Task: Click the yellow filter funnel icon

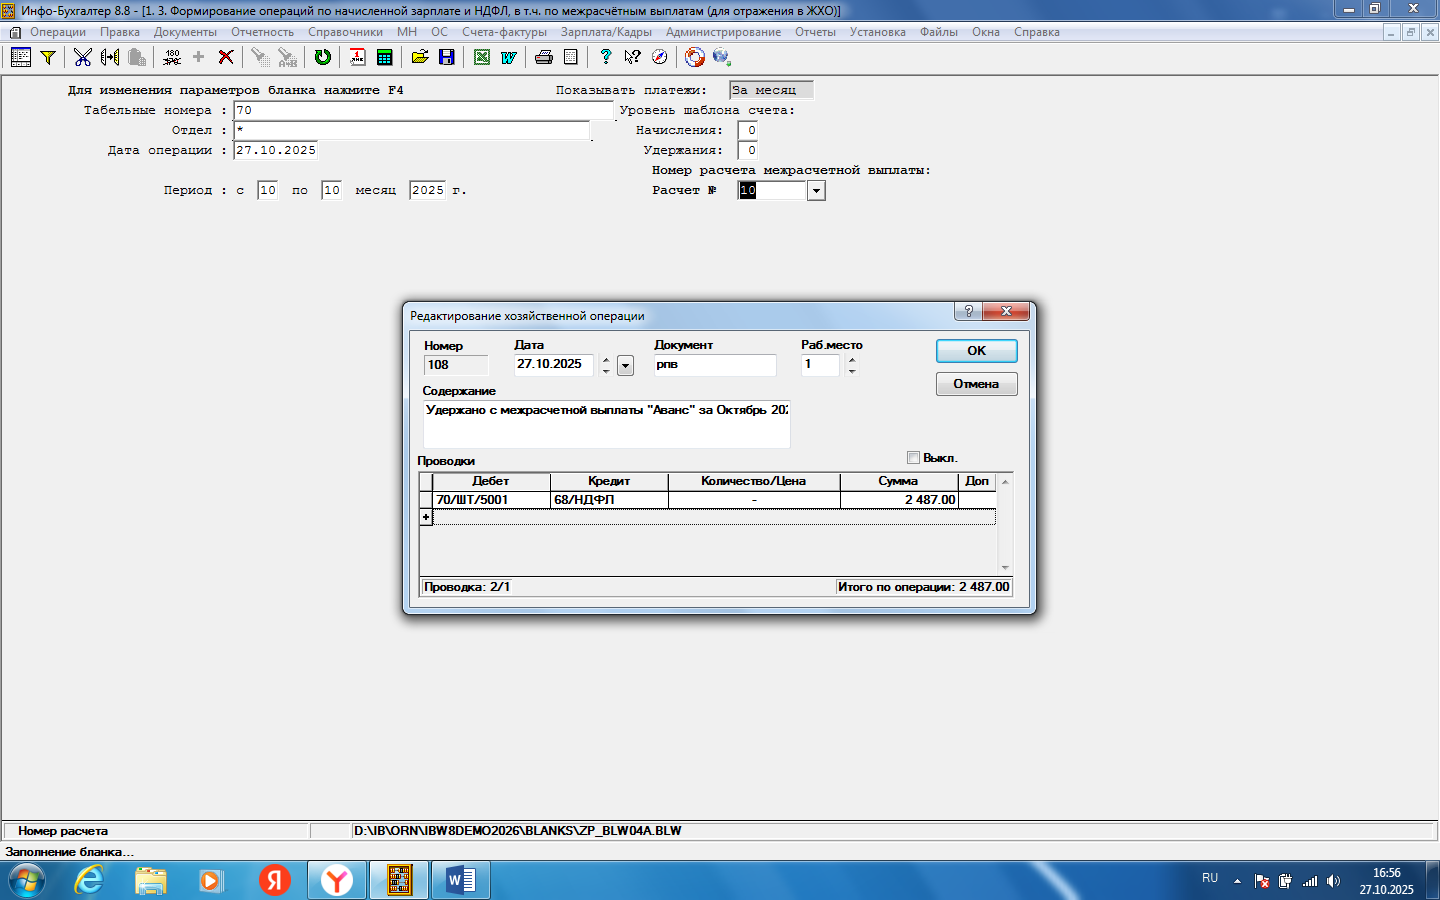Action: tap(47, 57)
